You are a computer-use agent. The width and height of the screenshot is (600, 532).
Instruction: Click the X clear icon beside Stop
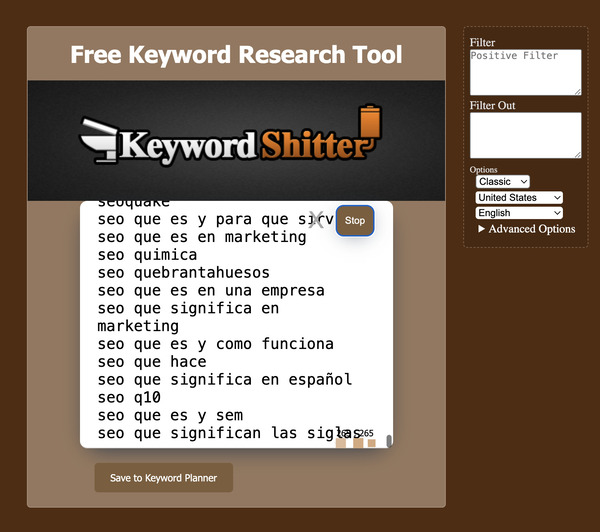point(316,220)
